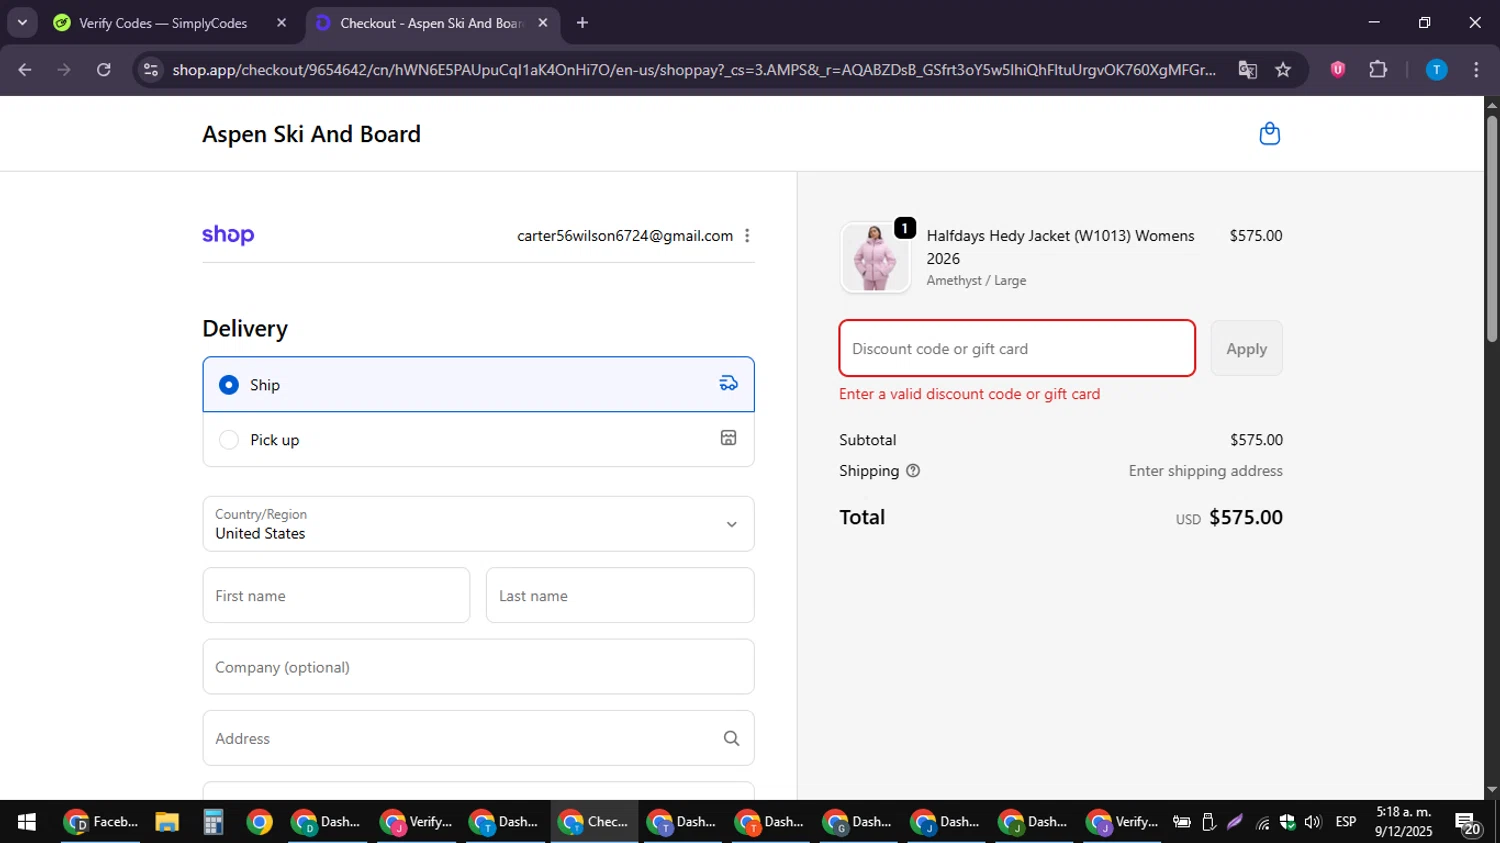Viewport: 1500px width, 843px height.
Task: Click the volume speaker icon in the system tray
Action: [x=1313, y=822]
